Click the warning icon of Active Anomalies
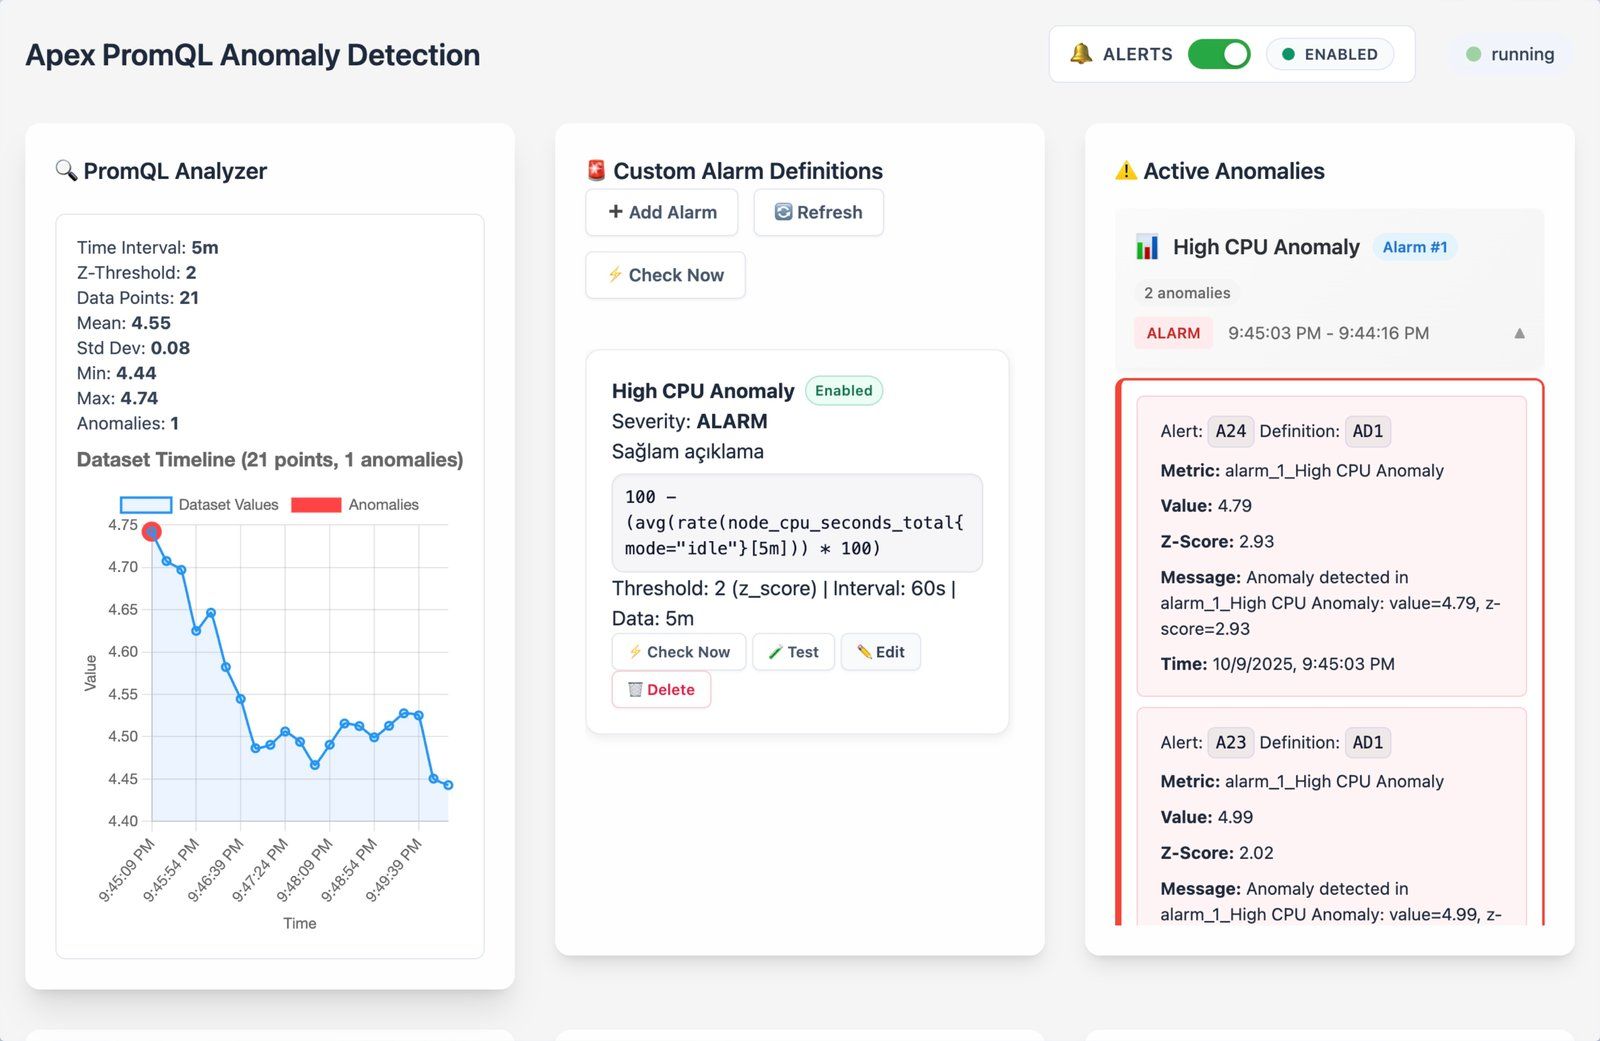Screen dimensions: 1600x1041 click(1126, 171)
